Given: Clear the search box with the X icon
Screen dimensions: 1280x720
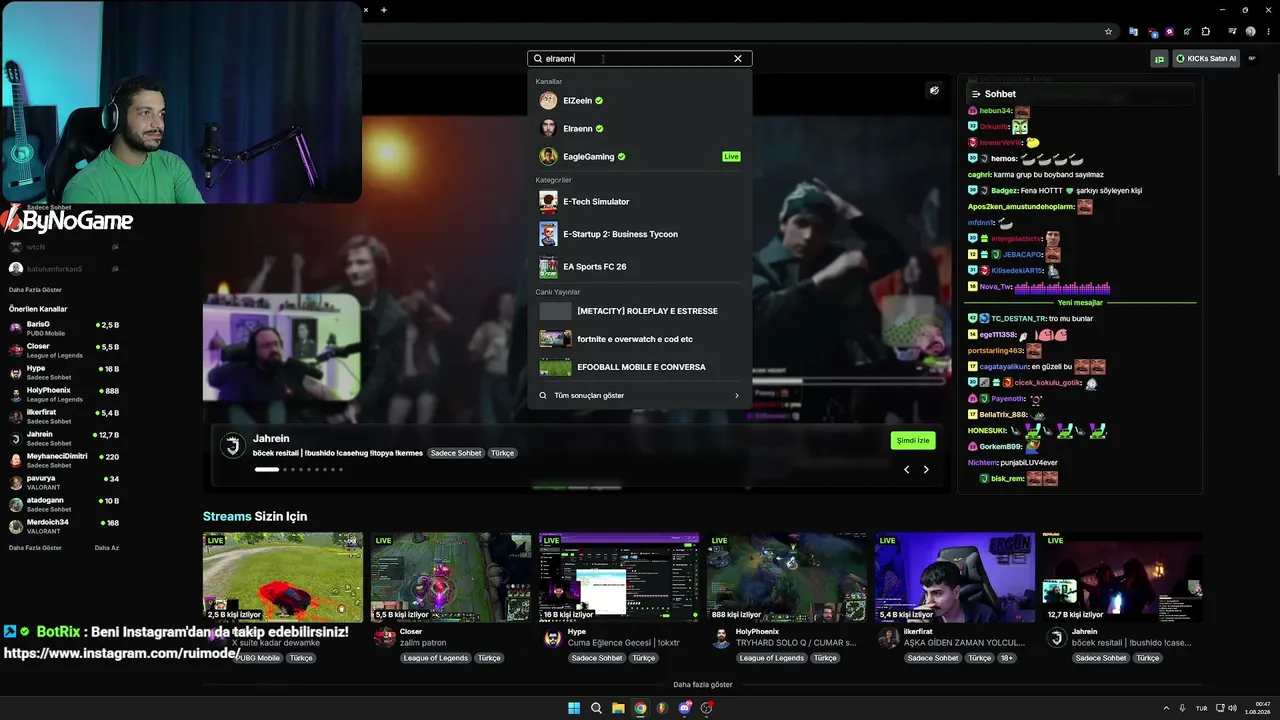Looking at the screenshot, I should click(x=738, y=59).
